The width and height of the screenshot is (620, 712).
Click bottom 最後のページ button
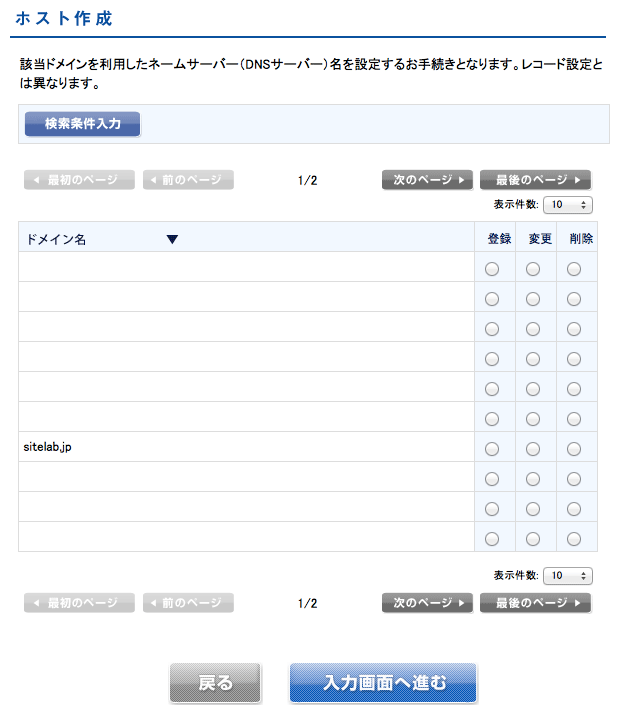[x=535, y=603]
